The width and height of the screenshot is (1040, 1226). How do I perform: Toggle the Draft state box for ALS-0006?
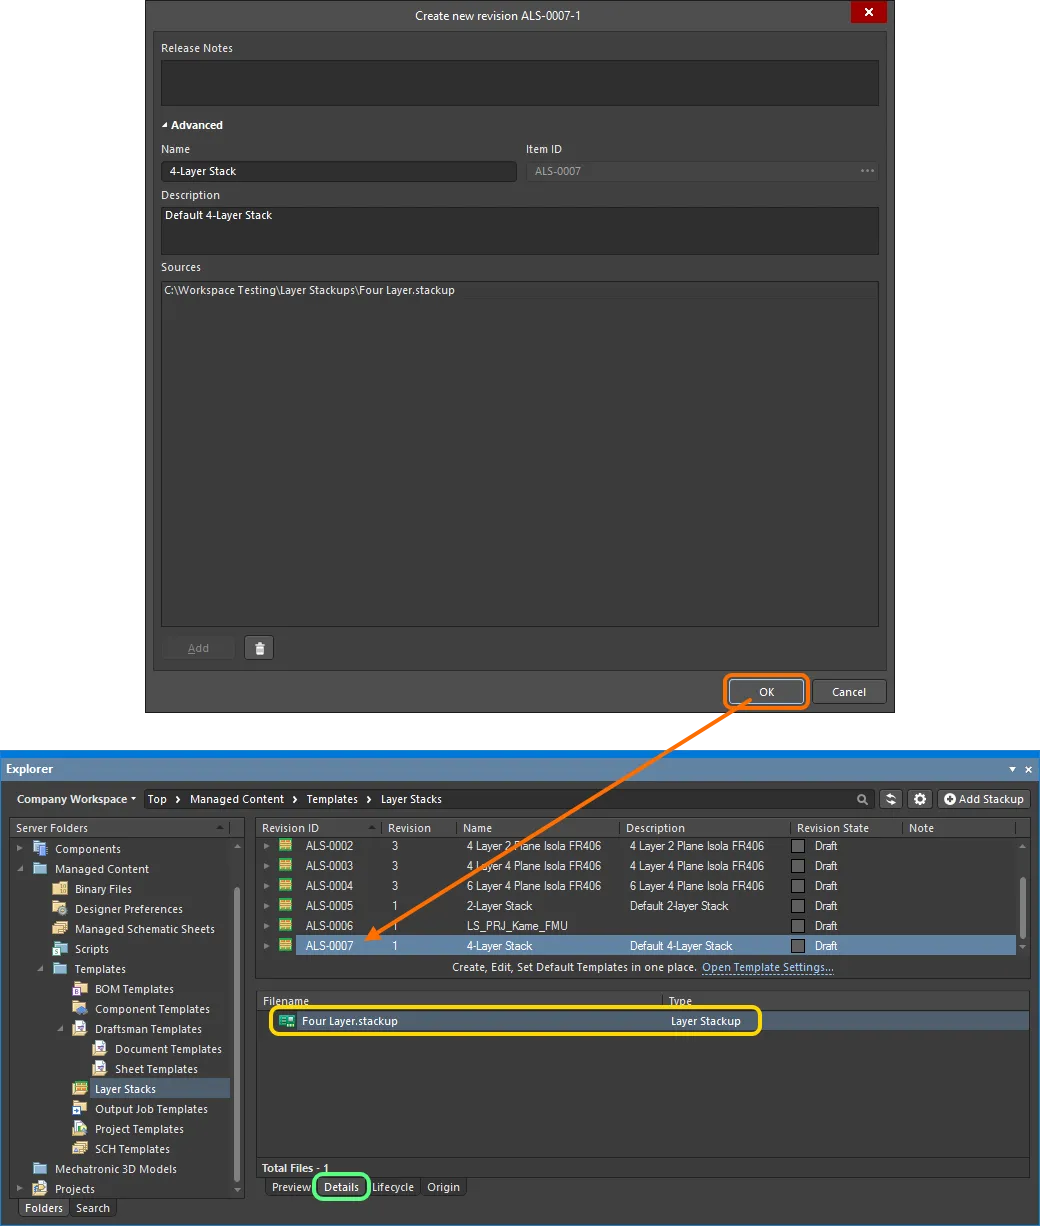pos(798,926)
